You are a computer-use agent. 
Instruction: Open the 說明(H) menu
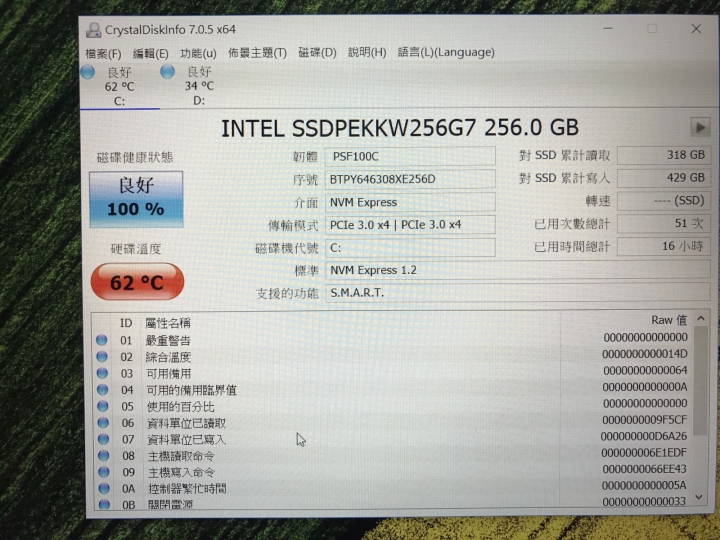367,52
